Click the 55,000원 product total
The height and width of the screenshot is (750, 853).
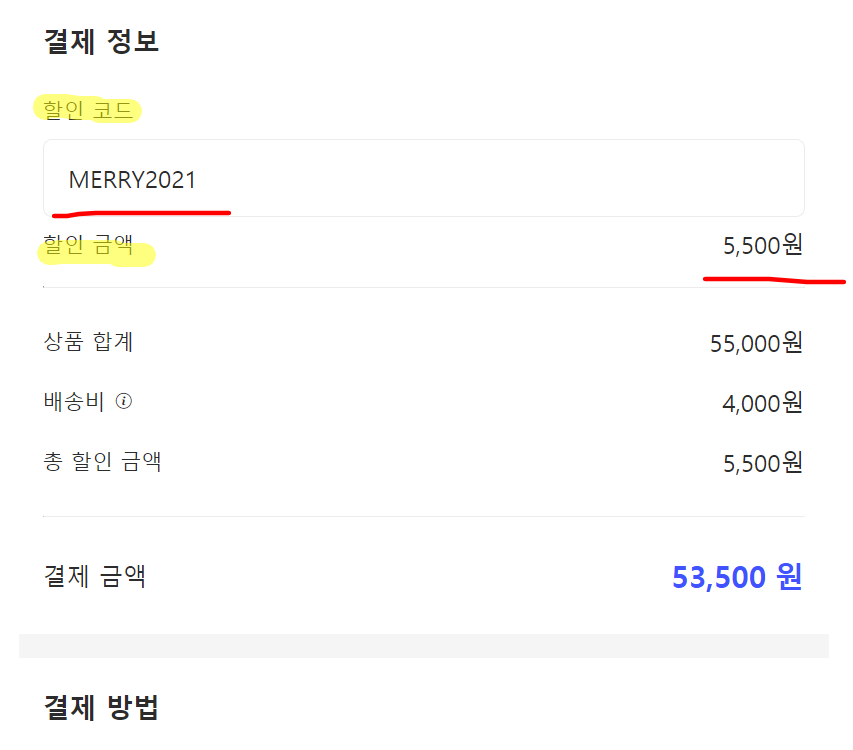point(756,343)
